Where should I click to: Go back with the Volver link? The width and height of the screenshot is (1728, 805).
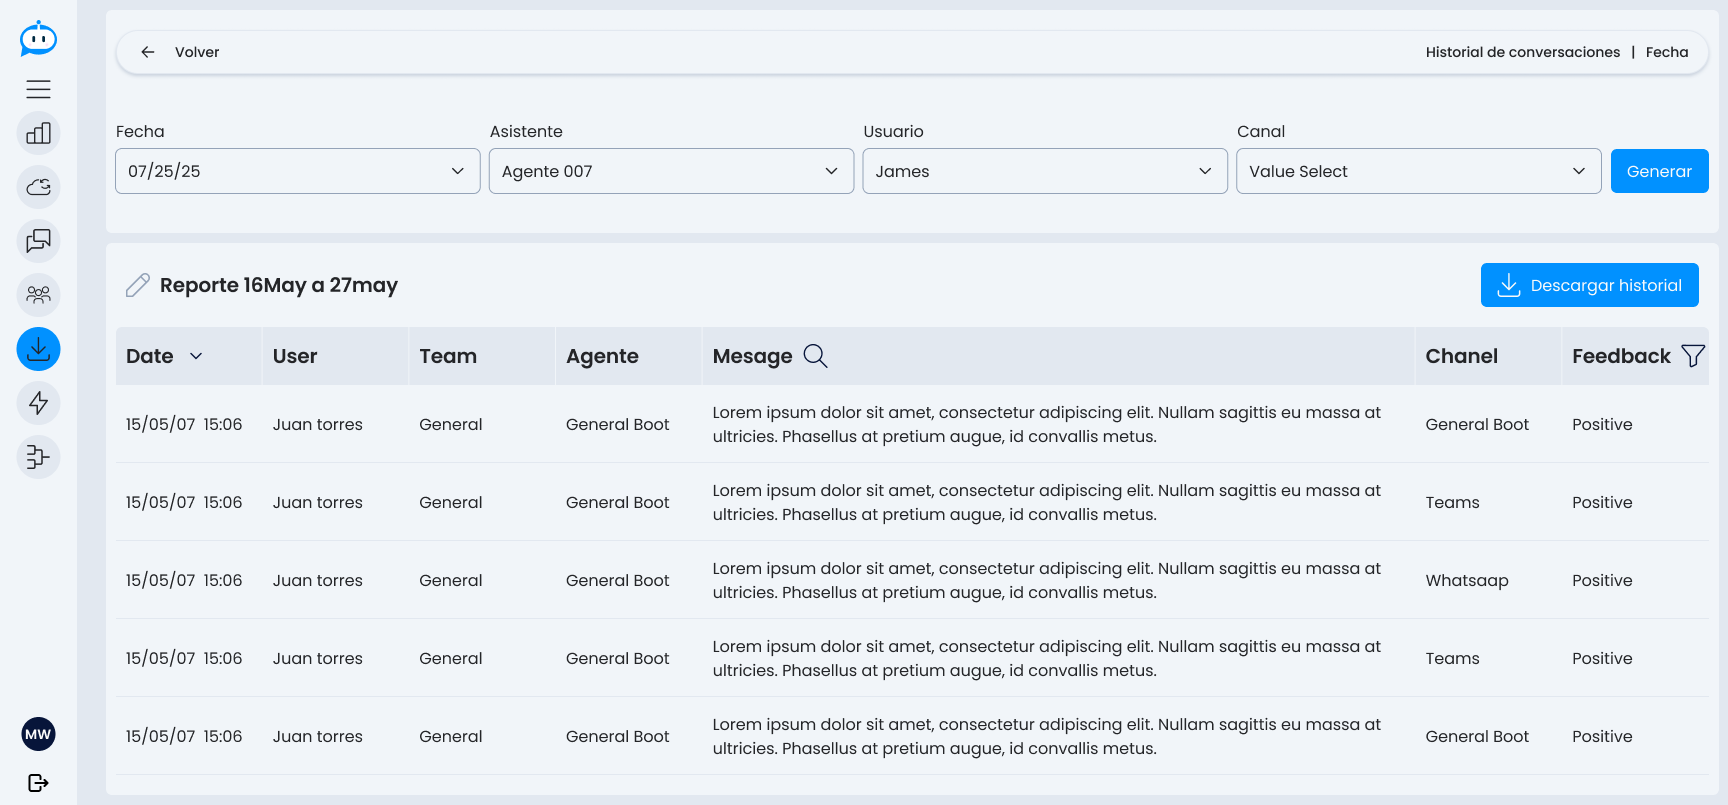[x=180, y=52]
